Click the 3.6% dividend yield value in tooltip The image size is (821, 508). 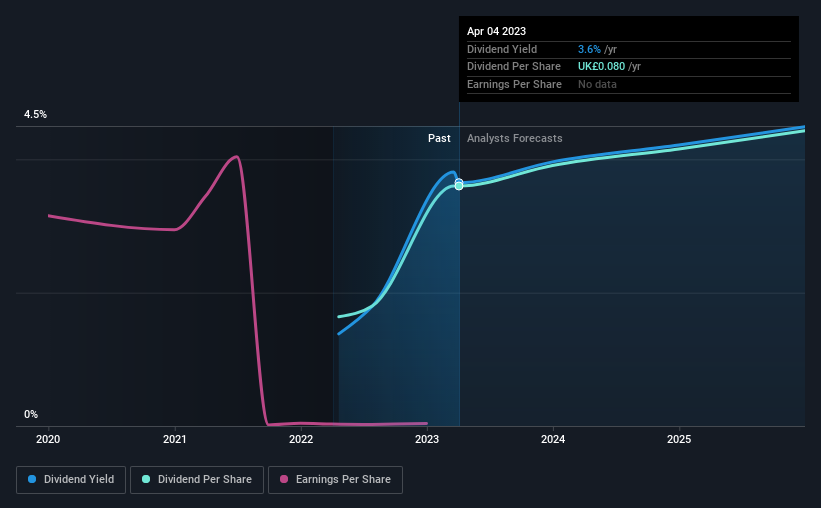(589, 49)
